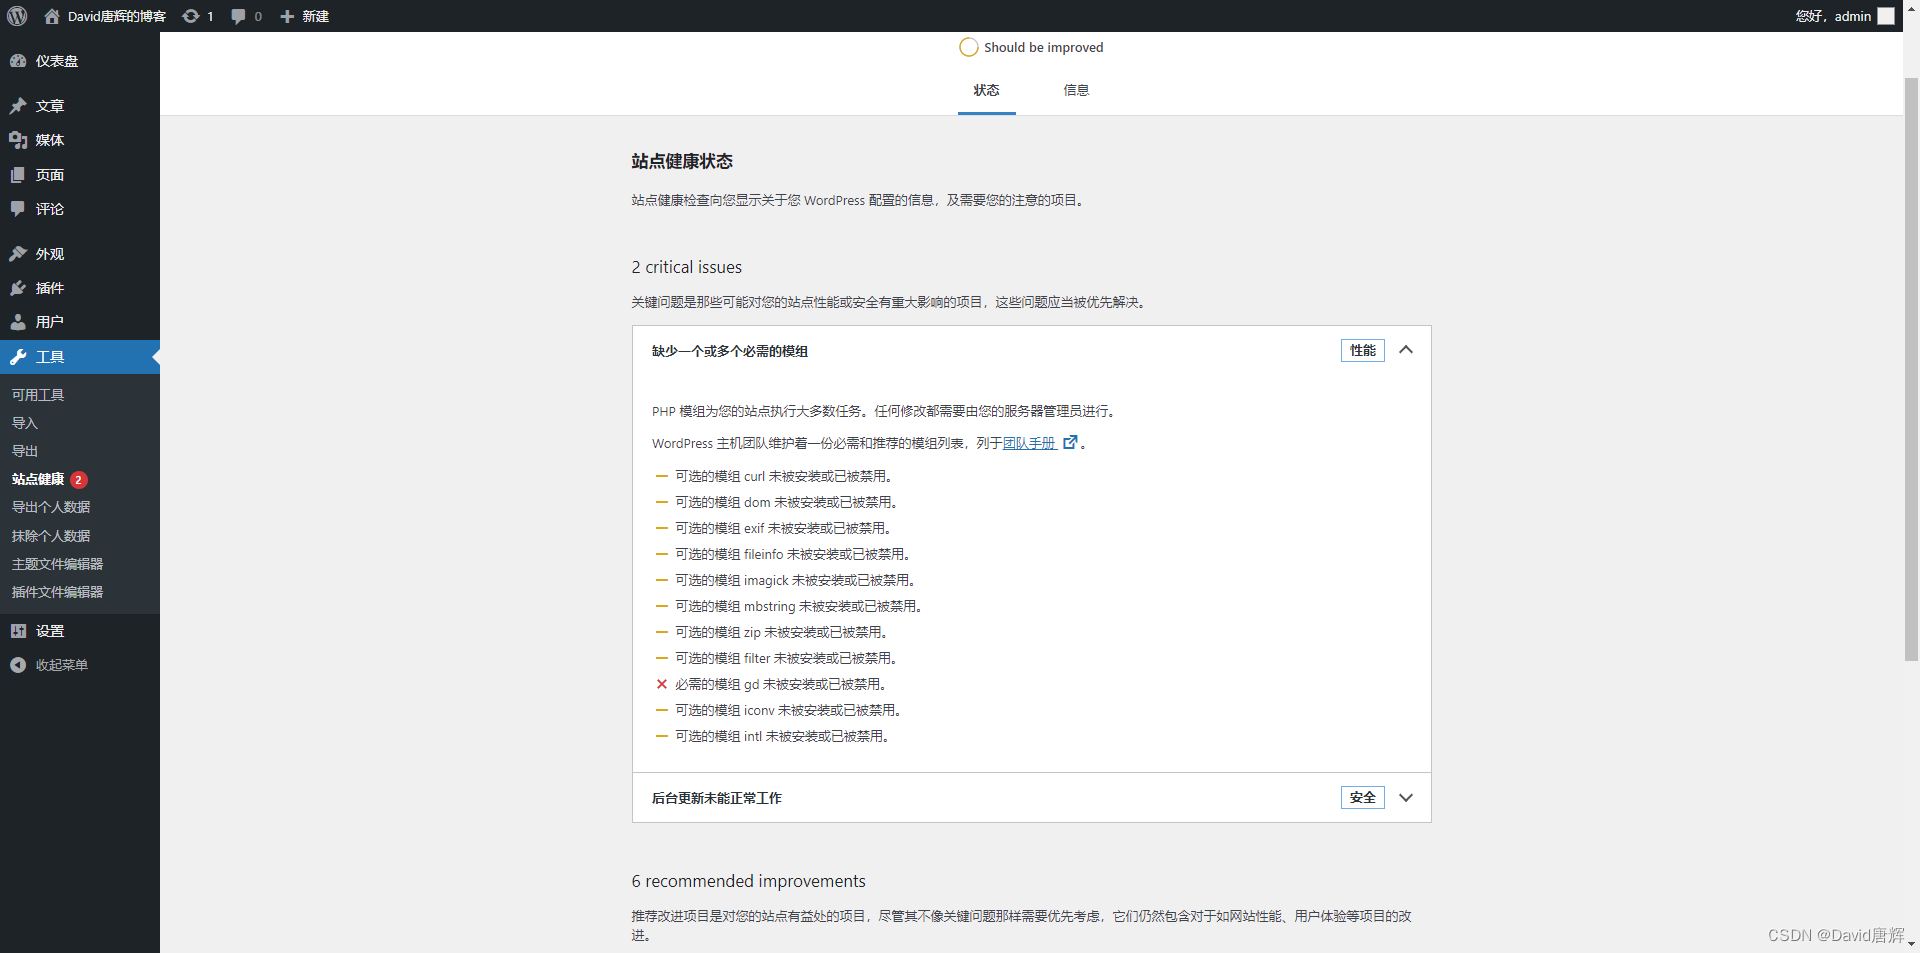Click the 用户 user icon

18,322
